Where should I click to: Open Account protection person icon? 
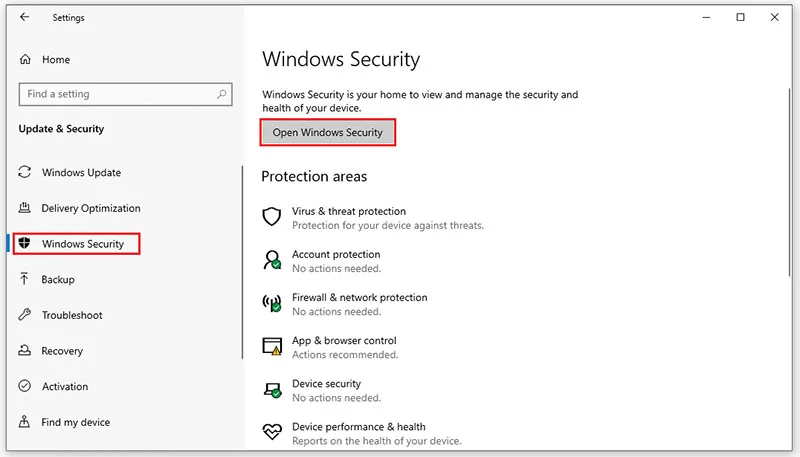(x=271, y=260)
